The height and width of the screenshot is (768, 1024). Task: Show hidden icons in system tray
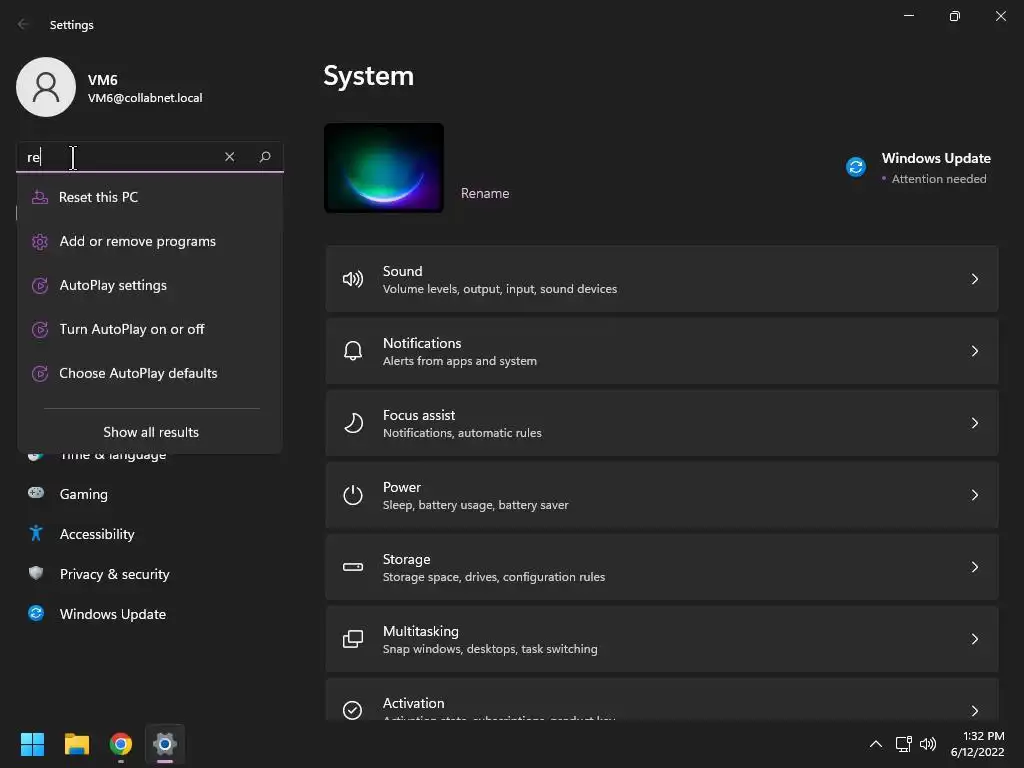[876, 744]
